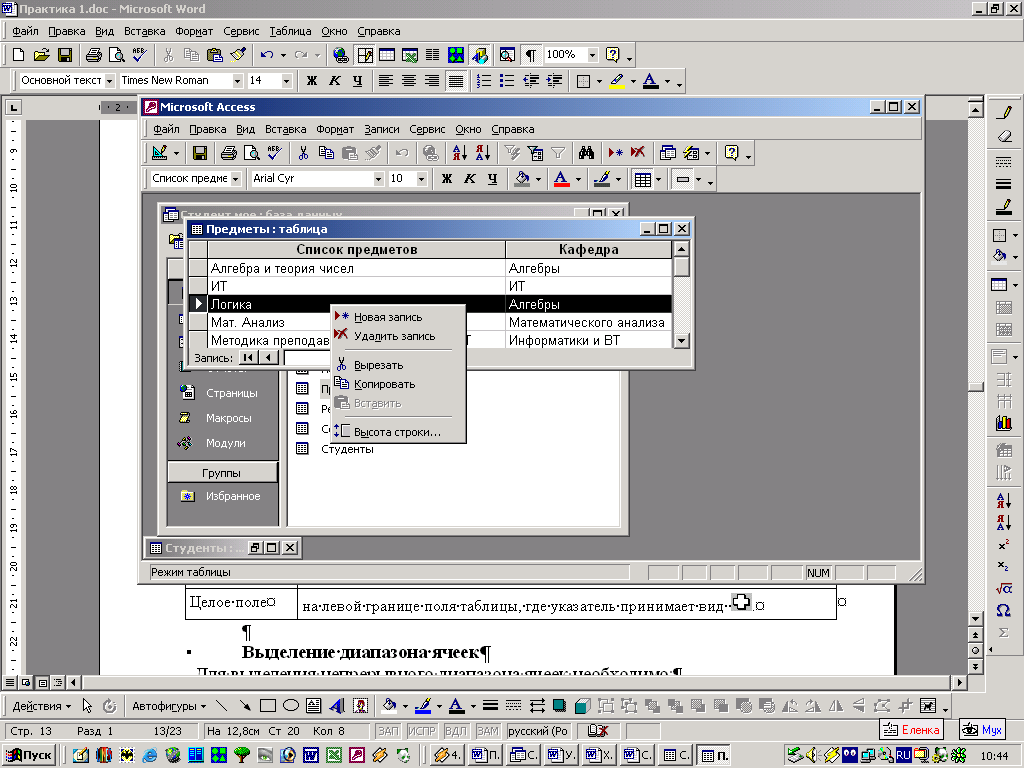The height and width of the screenshot is (768, 1024).
Task: Click Word's Symbol Omega icon on right toolbar
Action: pyautogui.click(x=1003, y=611)
